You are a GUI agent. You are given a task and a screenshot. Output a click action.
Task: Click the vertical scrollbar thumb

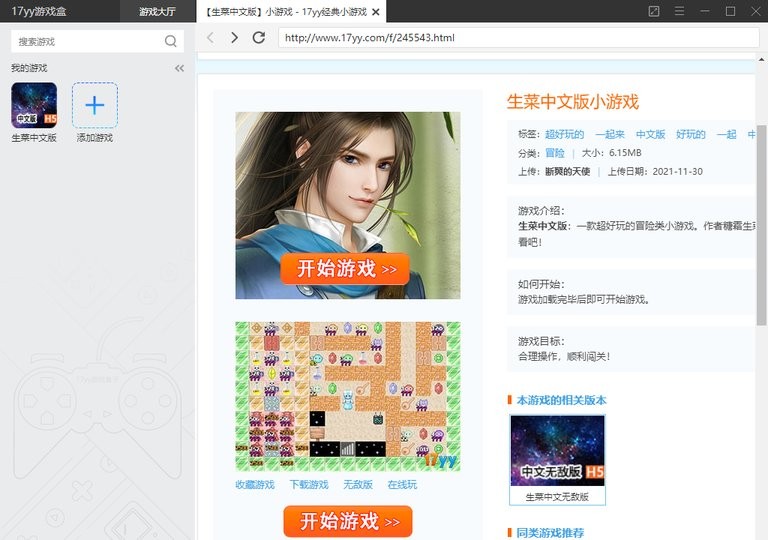point(761,225)
